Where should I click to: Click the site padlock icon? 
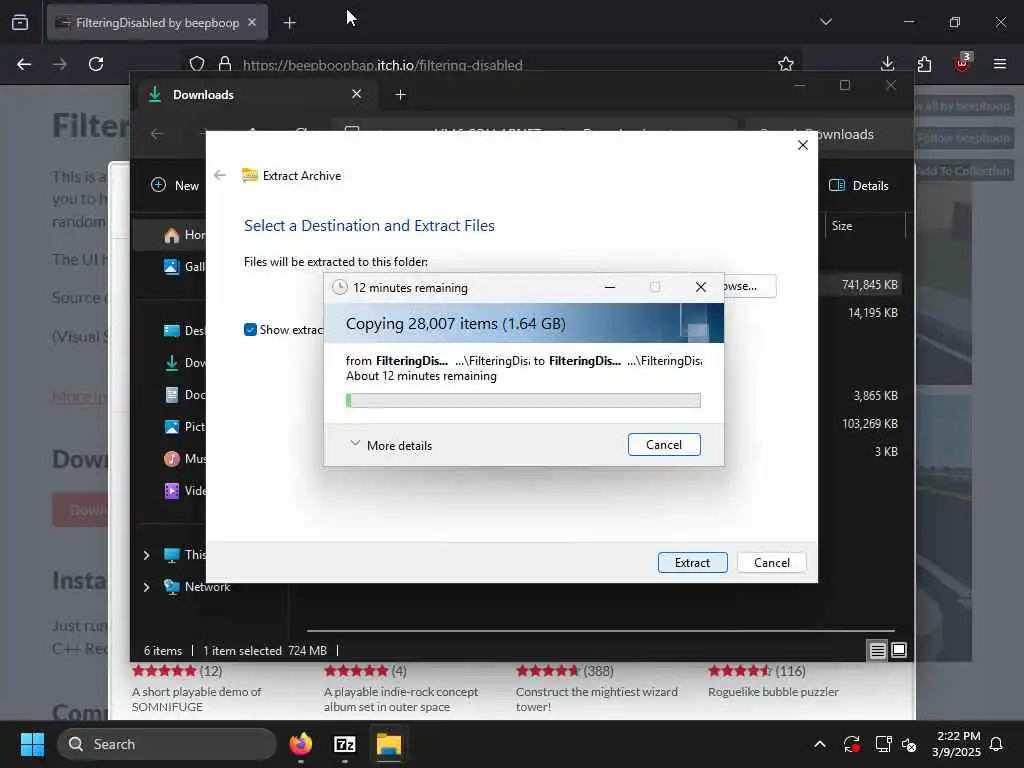[x=225, y=64]
